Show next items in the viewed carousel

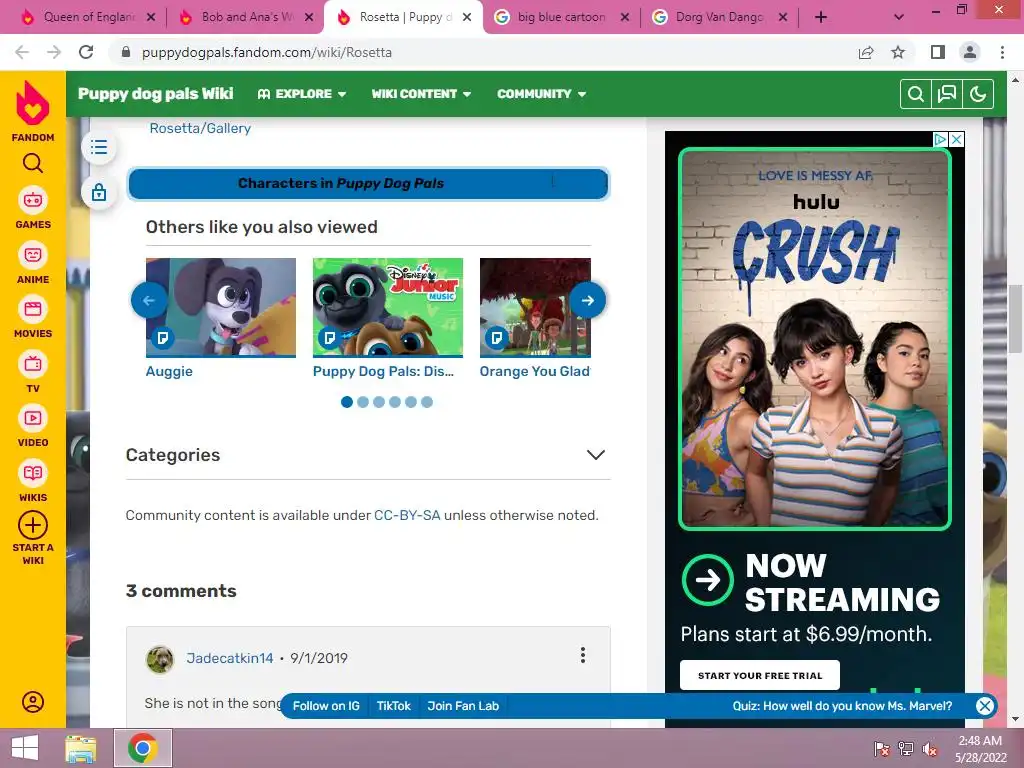(x=588, y=300)
